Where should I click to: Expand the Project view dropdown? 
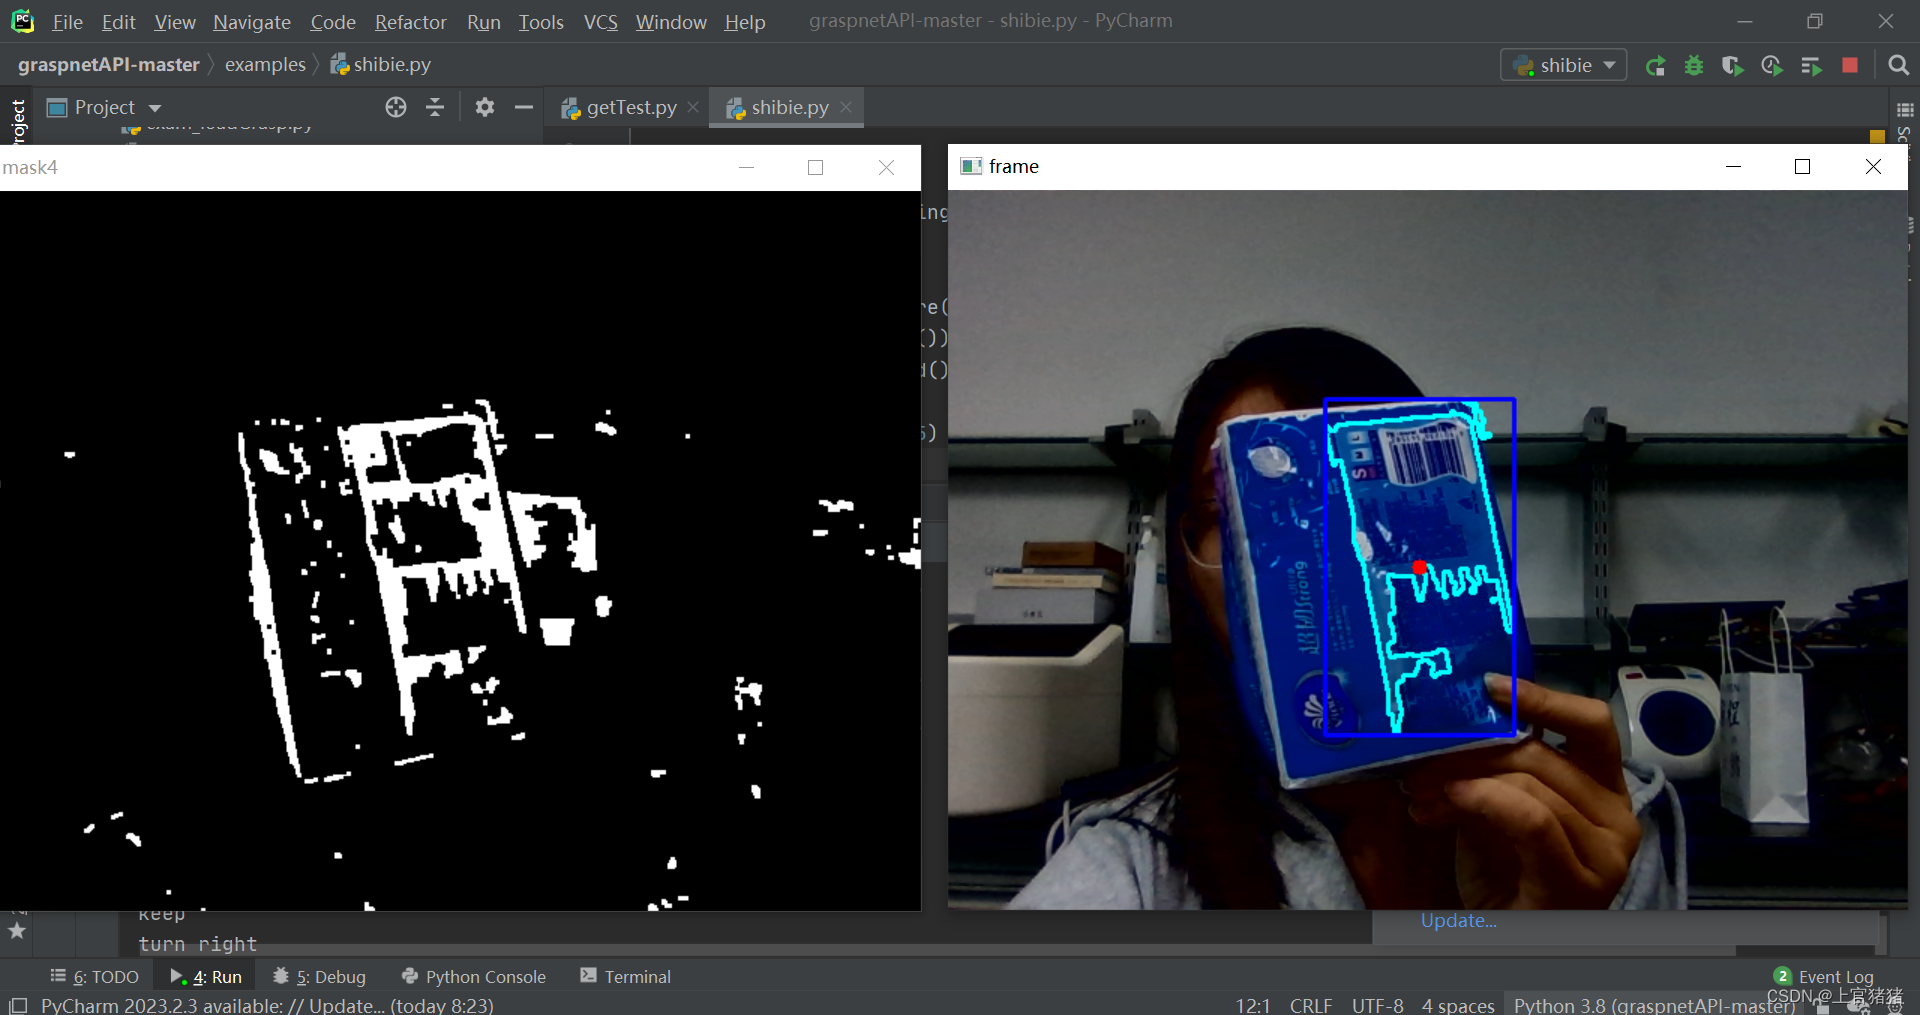click(155, 108)
